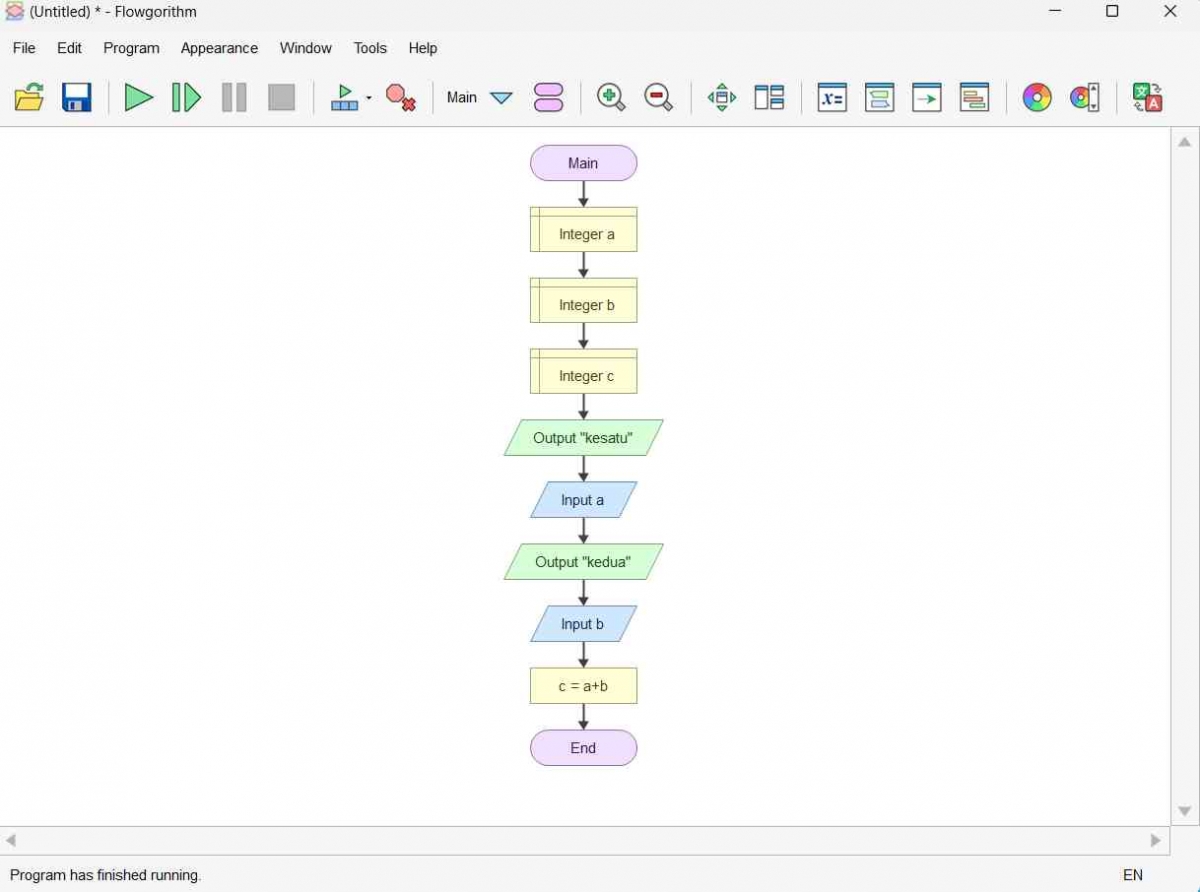Open the run speed dropdown arrow
Image resolution: width=1200 pixels, height=892 pixels.
pyautogui.click(x=369, y=97)
